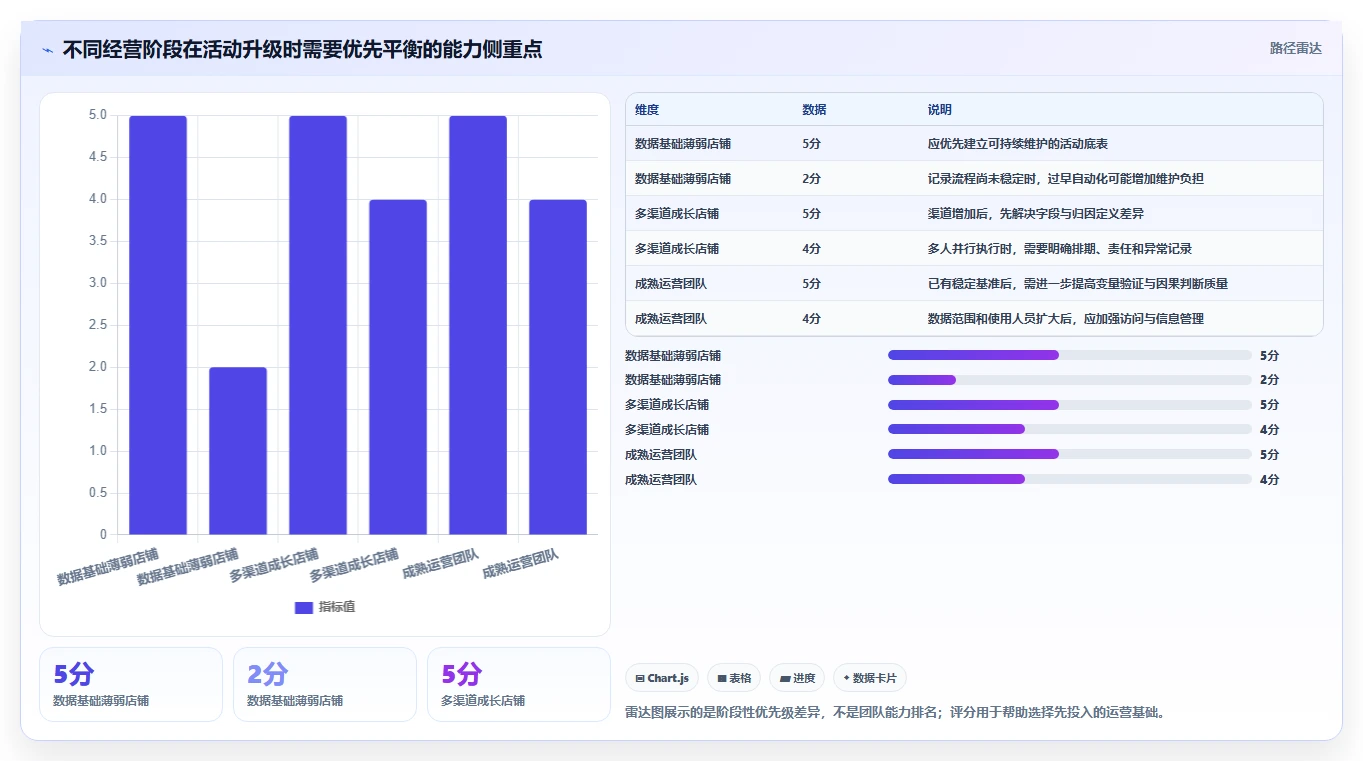
Task: Select the 进度 tag
Action: pos(797,678)
